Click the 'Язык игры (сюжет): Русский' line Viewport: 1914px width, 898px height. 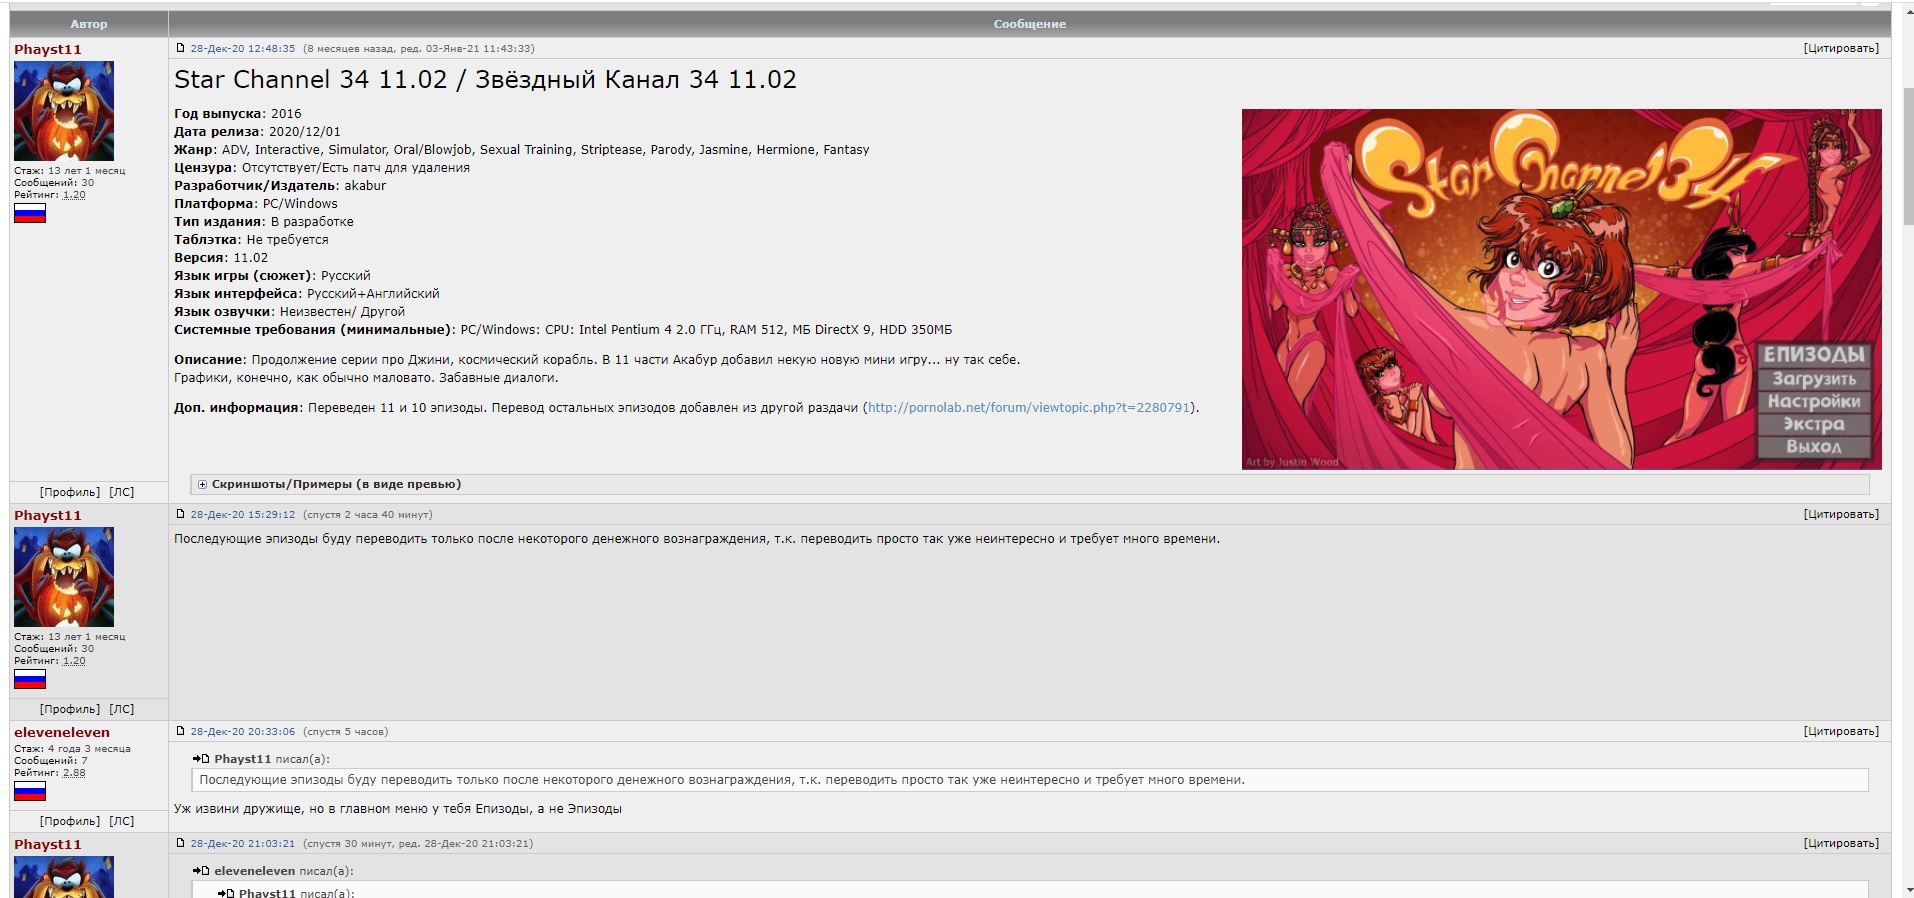pyautogui.click(x=272, y=276)
